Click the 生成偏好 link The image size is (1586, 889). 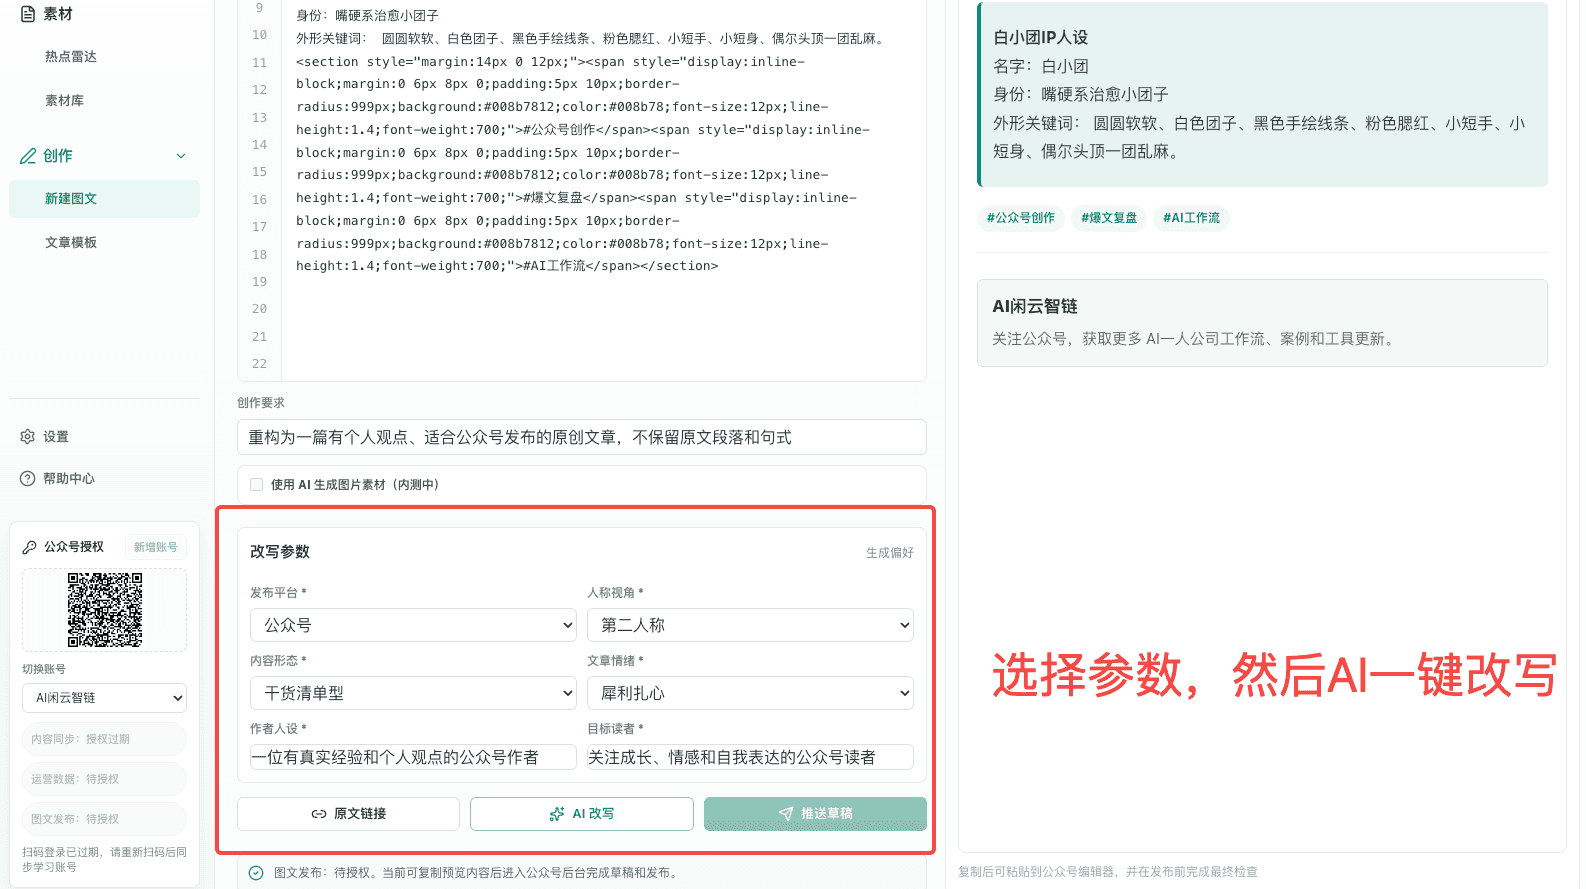tap(890, 553)
